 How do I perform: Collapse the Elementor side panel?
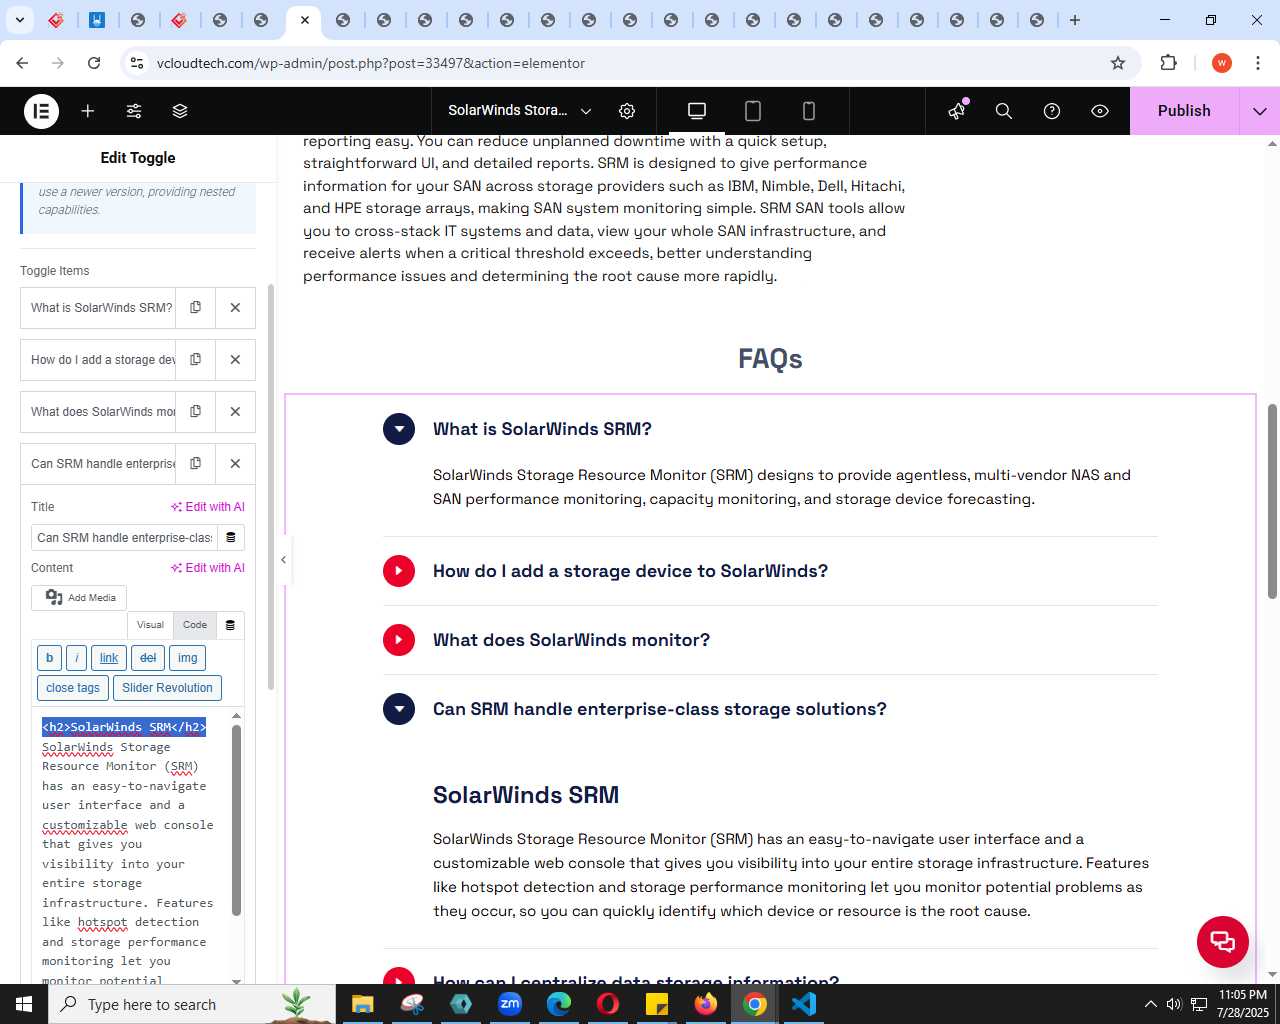pyautogui.click(x=283, y=560)
